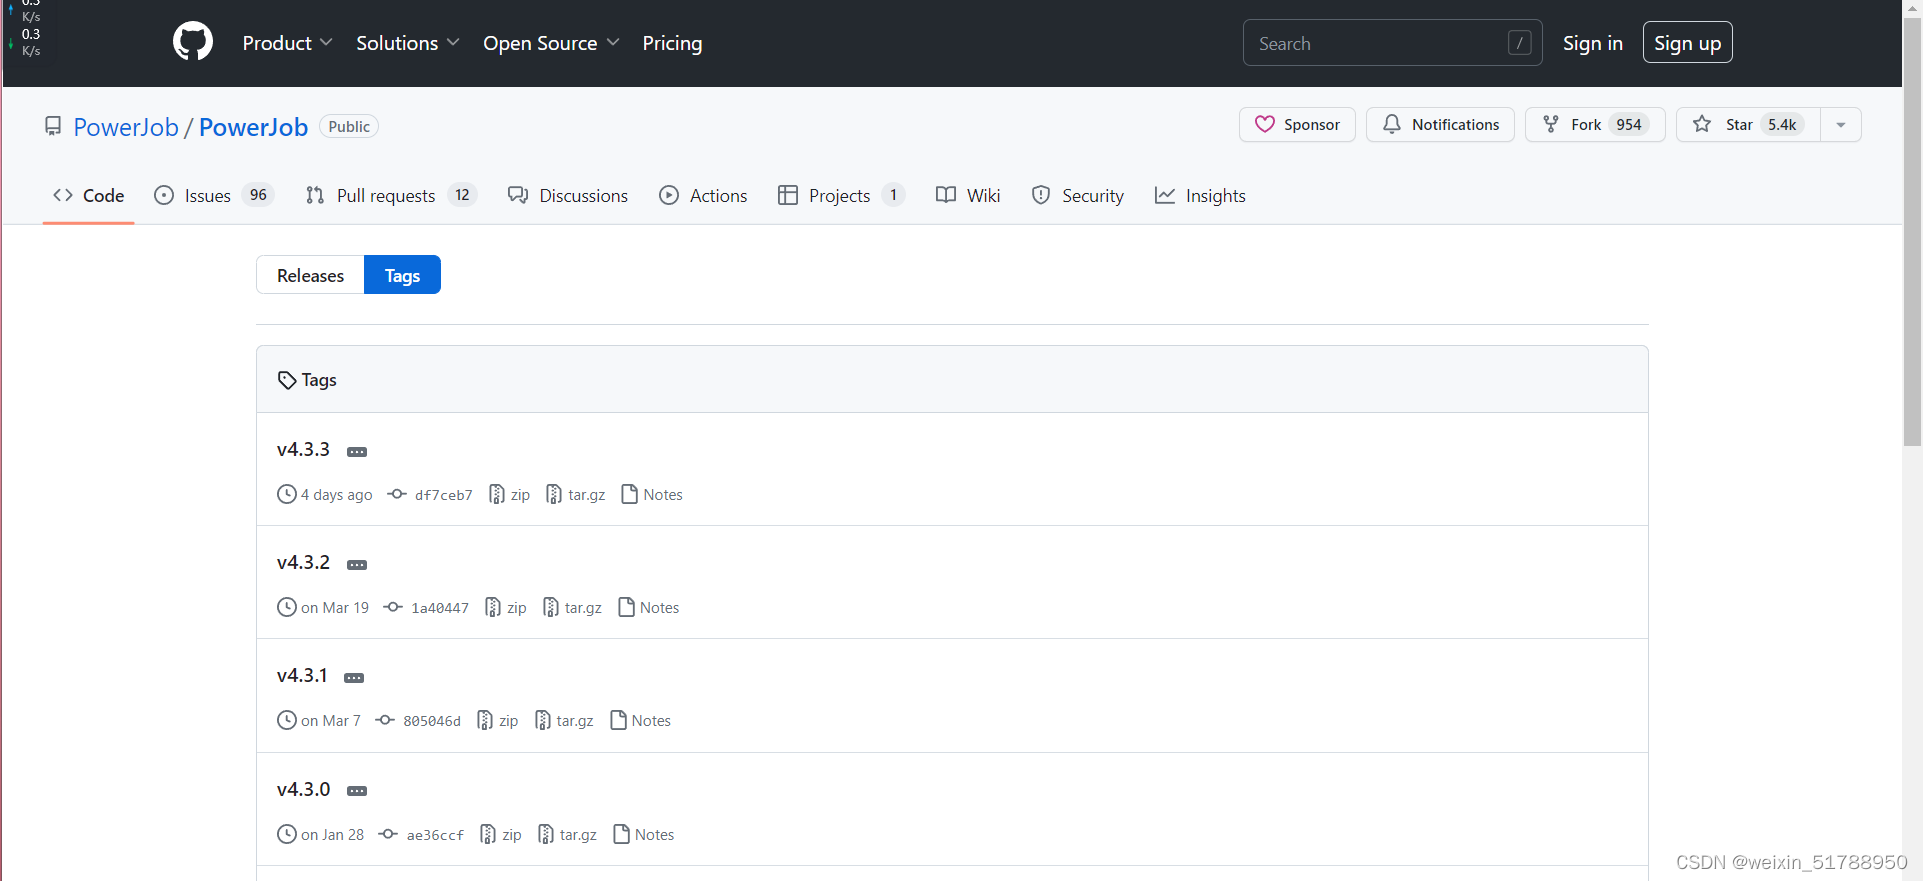
Task: Open commit df7ceb7
Action: point(431,495)
